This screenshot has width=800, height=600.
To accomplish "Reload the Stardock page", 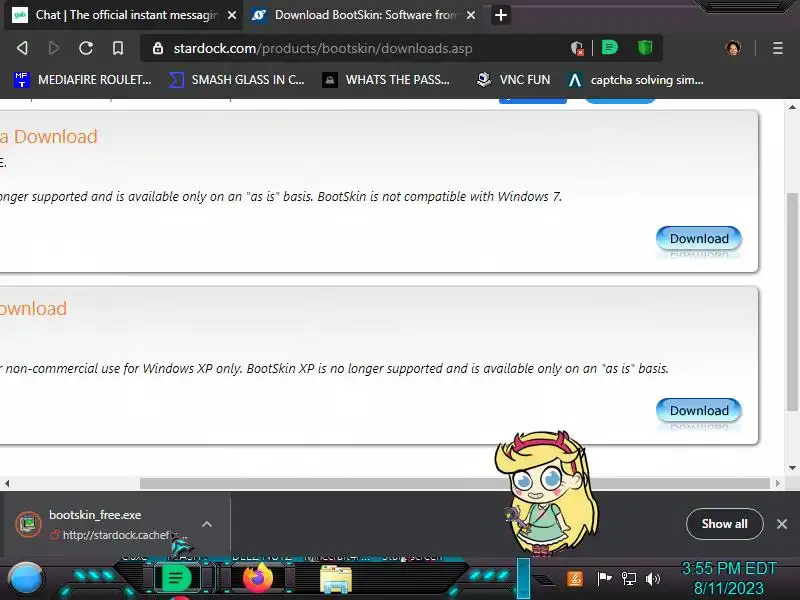I will [86, 48].
